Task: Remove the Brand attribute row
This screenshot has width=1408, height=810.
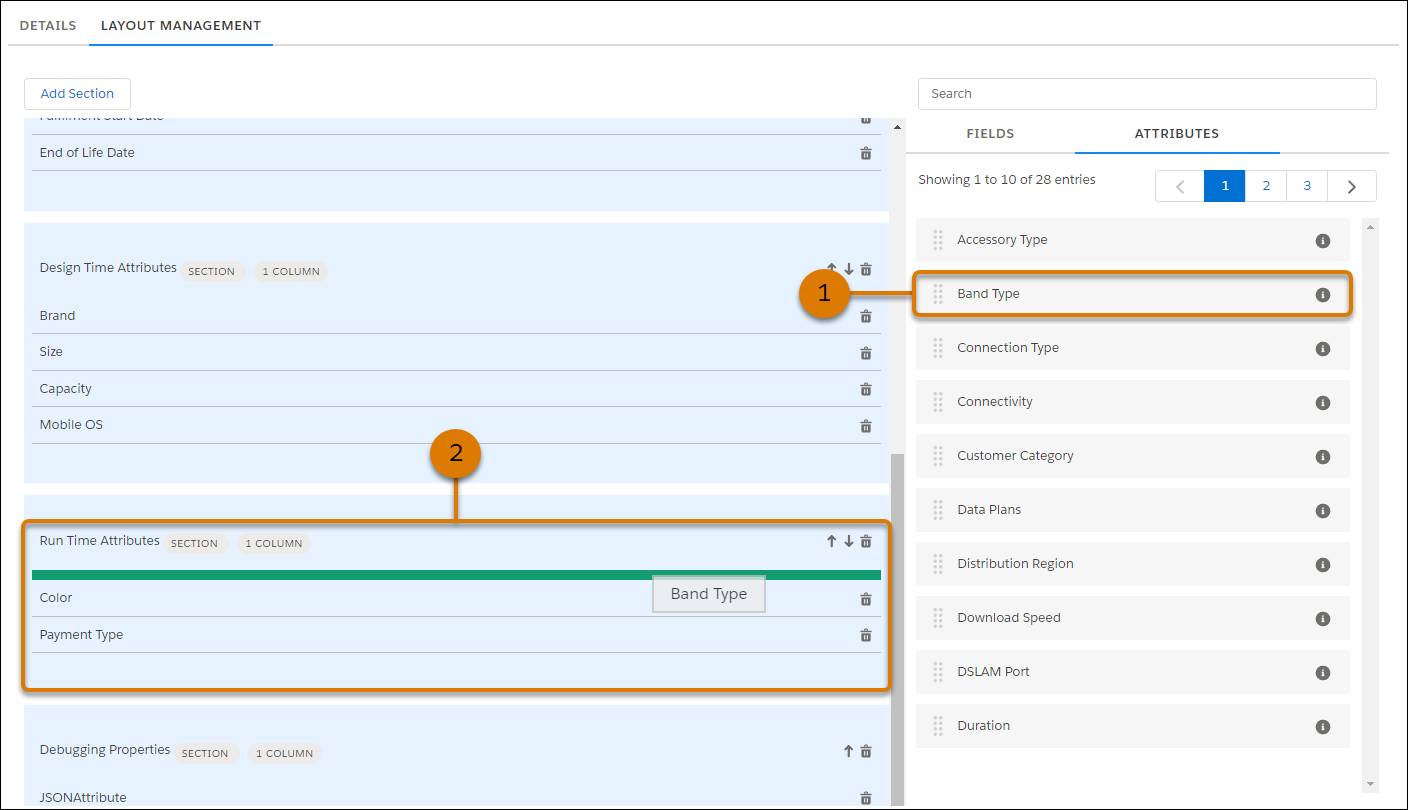Action: [866, 316]
